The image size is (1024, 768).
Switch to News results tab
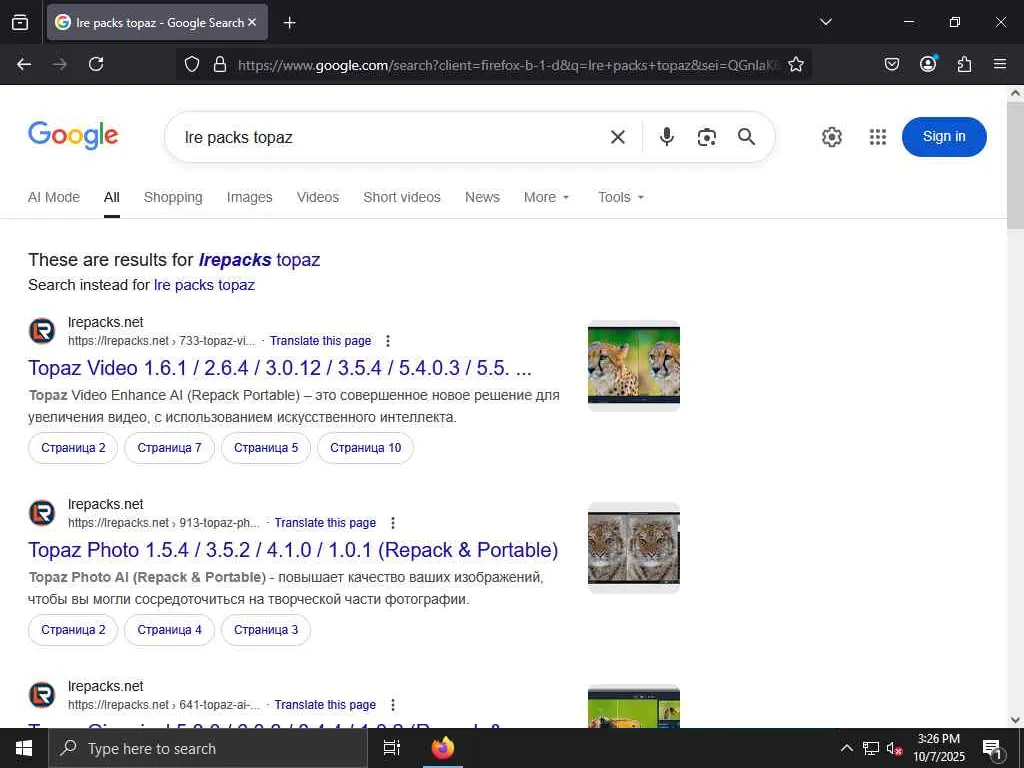482,197
